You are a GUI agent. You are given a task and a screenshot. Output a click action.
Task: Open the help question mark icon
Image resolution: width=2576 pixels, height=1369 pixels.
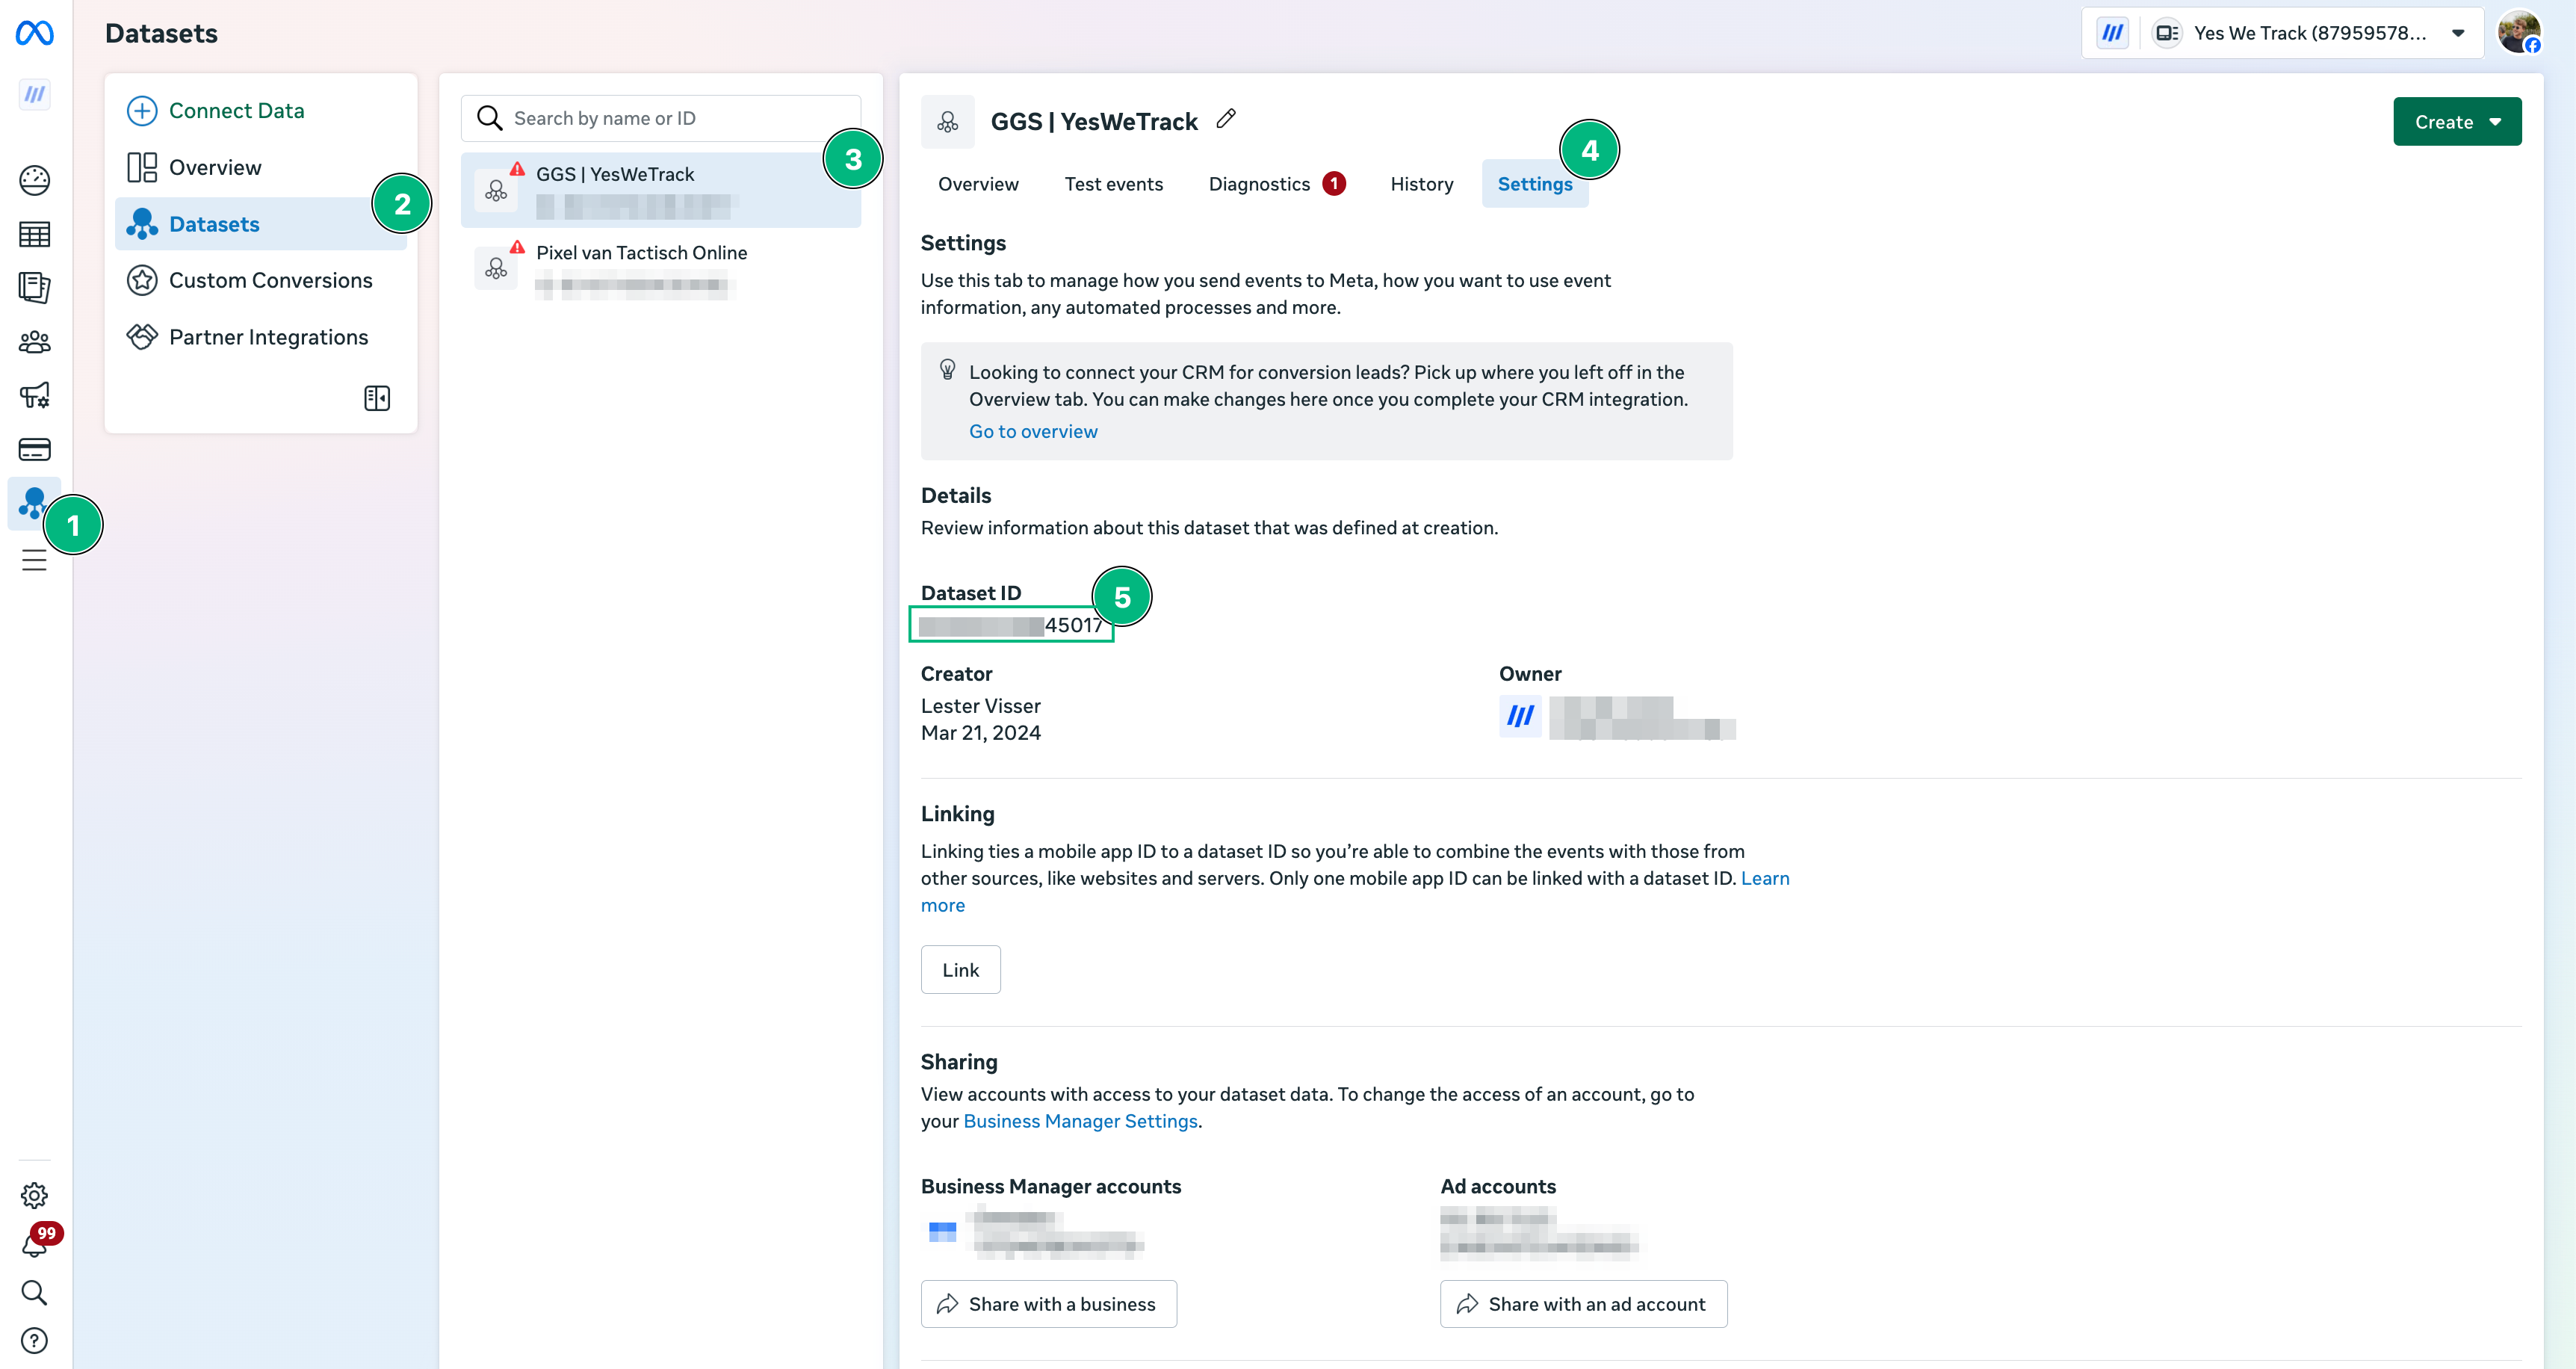coord(34,1340)
